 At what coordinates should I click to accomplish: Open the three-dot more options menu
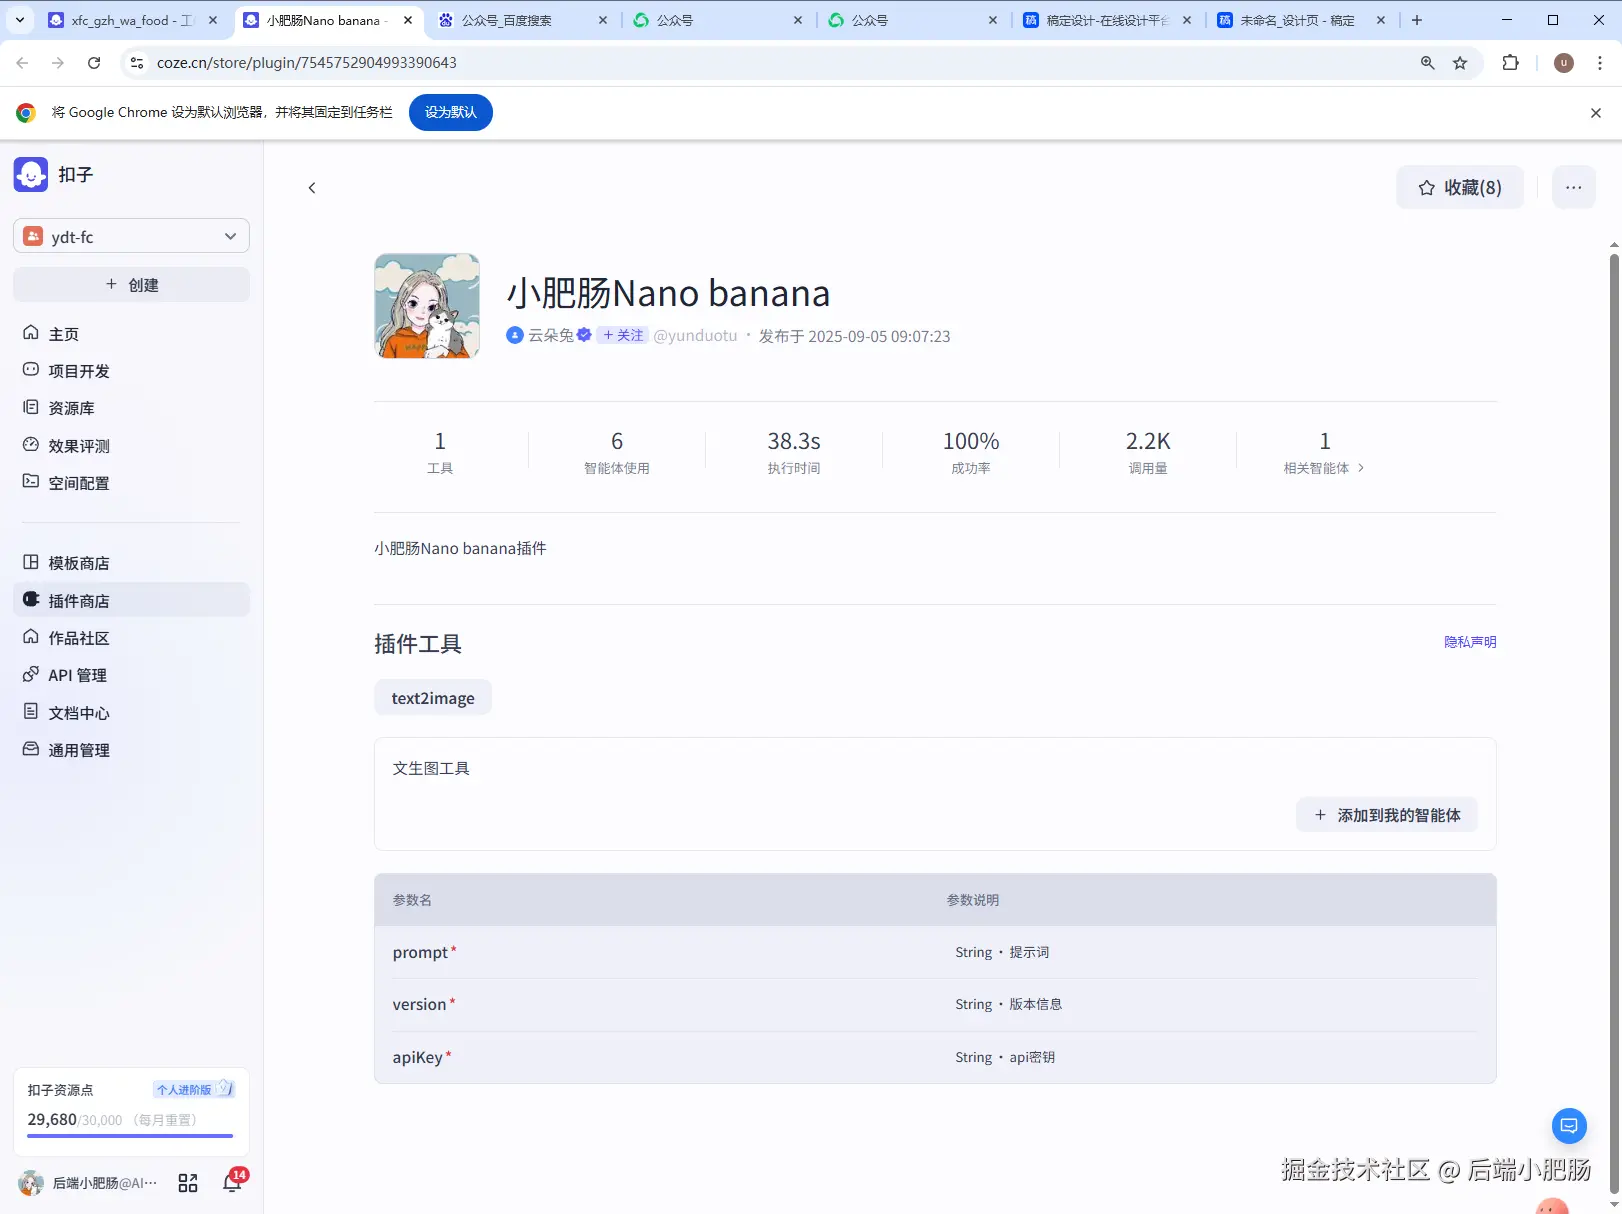click(x=1574, y=187)
